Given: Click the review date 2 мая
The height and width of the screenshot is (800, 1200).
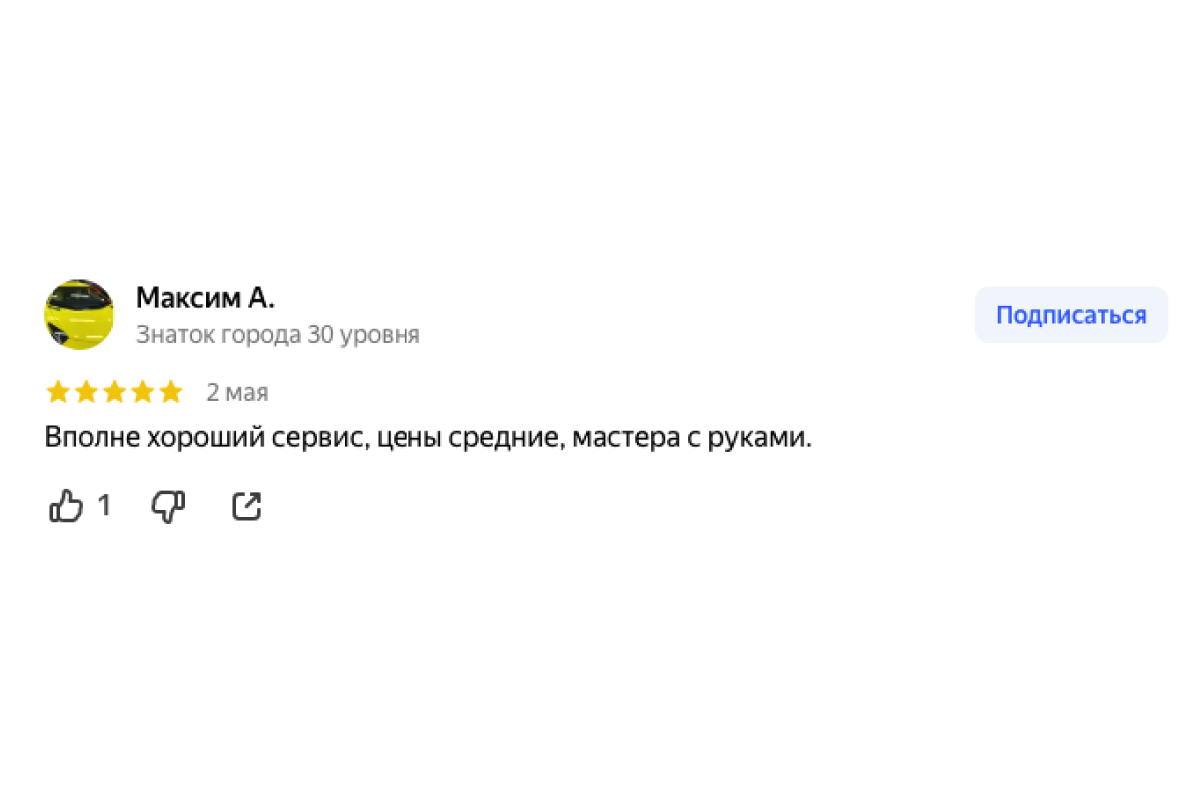Looking at the screenshot, I should click(x=237, y=393).
